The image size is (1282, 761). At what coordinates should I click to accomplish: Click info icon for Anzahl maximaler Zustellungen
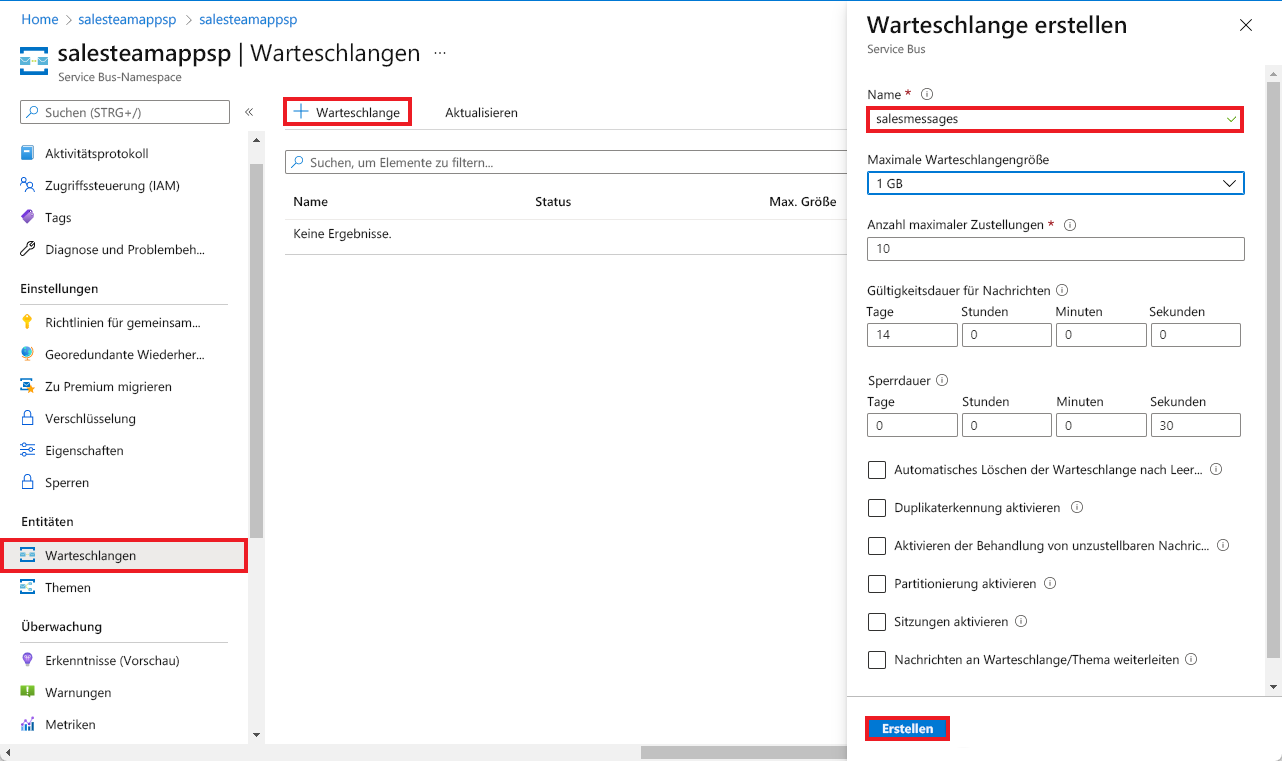[1070, 225]
